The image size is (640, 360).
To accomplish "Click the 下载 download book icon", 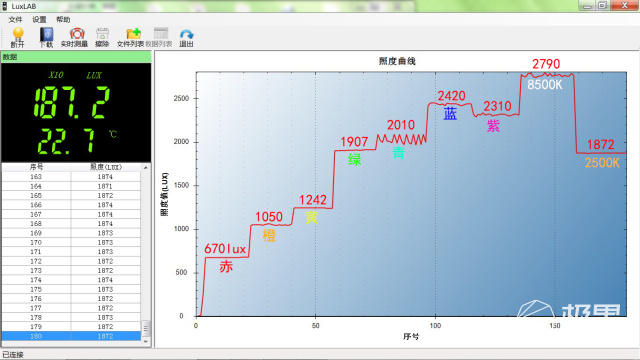I will coord(46,34).
